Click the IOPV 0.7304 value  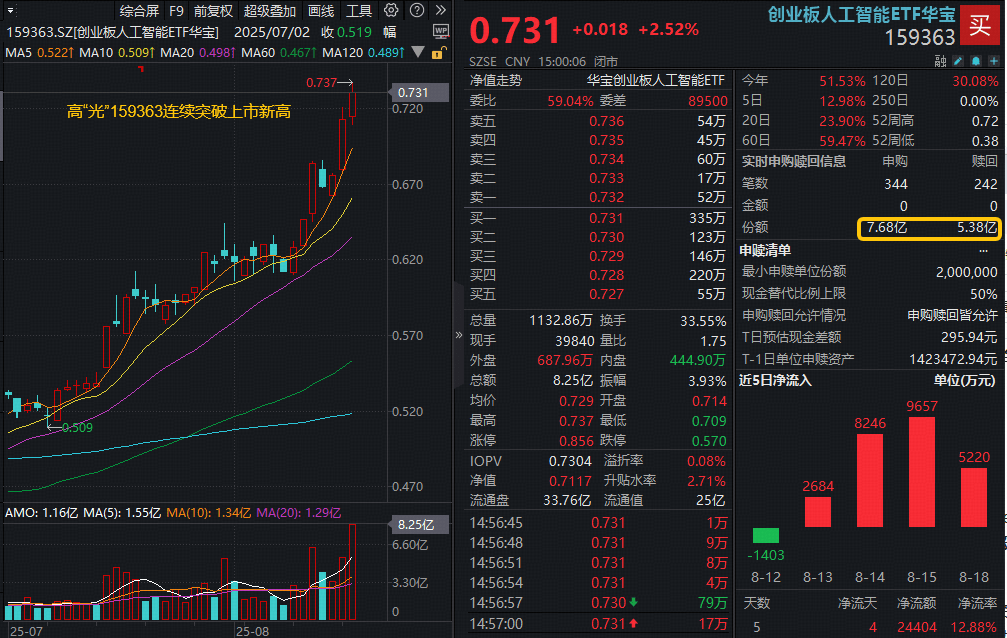pyautogui.click(x=570, y=461)
